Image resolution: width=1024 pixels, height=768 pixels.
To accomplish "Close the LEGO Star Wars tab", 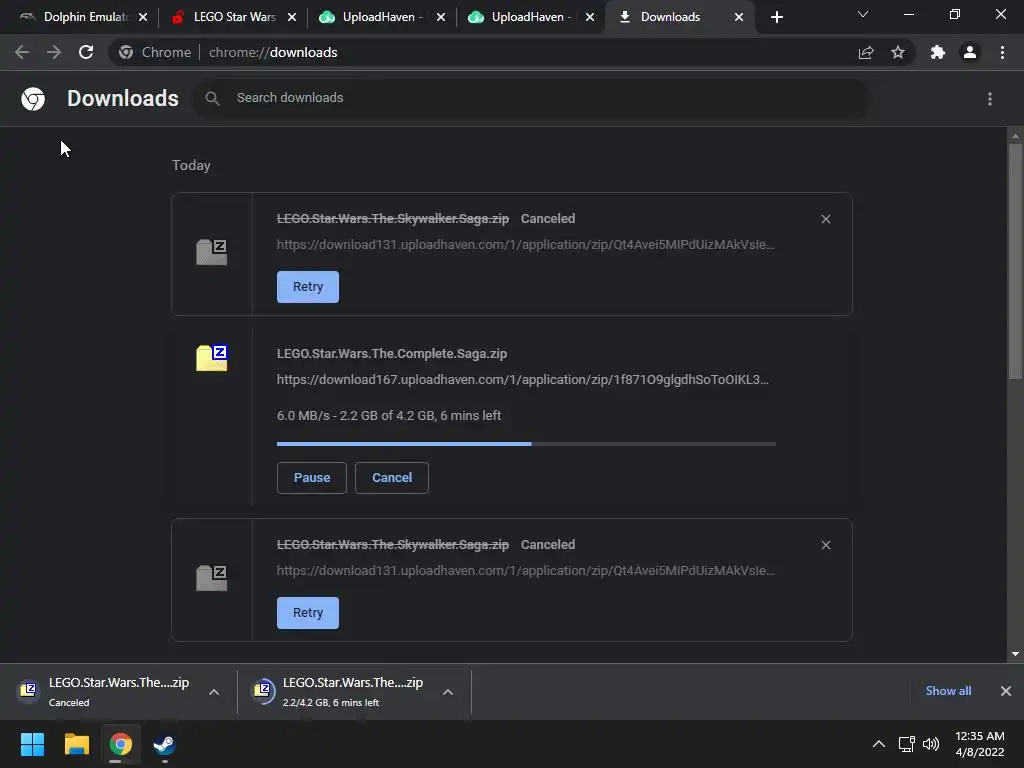I will [292, 17].
